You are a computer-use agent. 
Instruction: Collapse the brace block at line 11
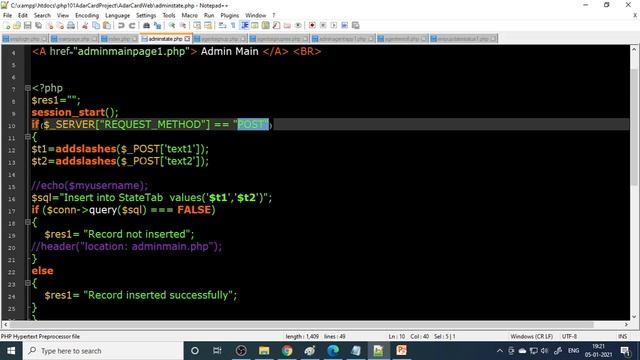28,137
